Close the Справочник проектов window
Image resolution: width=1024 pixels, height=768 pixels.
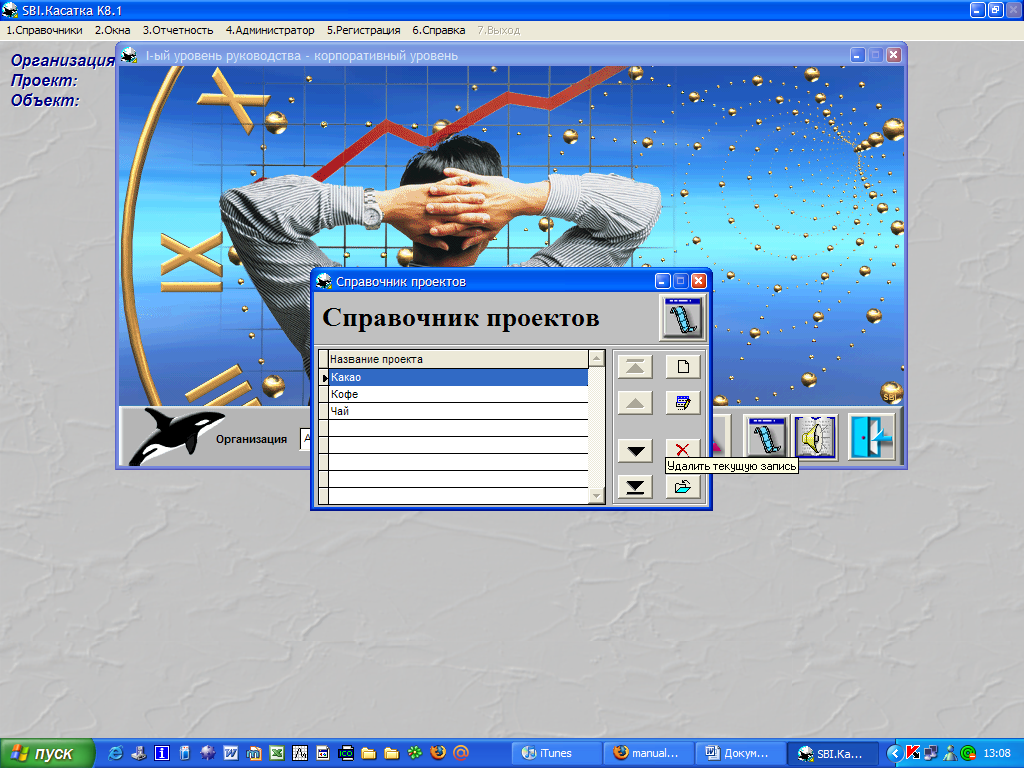pos(699,281)
